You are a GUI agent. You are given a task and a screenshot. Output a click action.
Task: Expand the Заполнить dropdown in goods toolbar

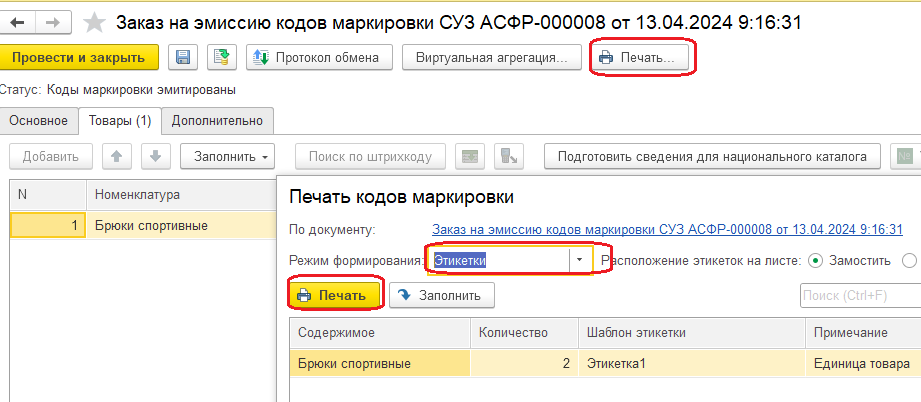coord(228,156)
